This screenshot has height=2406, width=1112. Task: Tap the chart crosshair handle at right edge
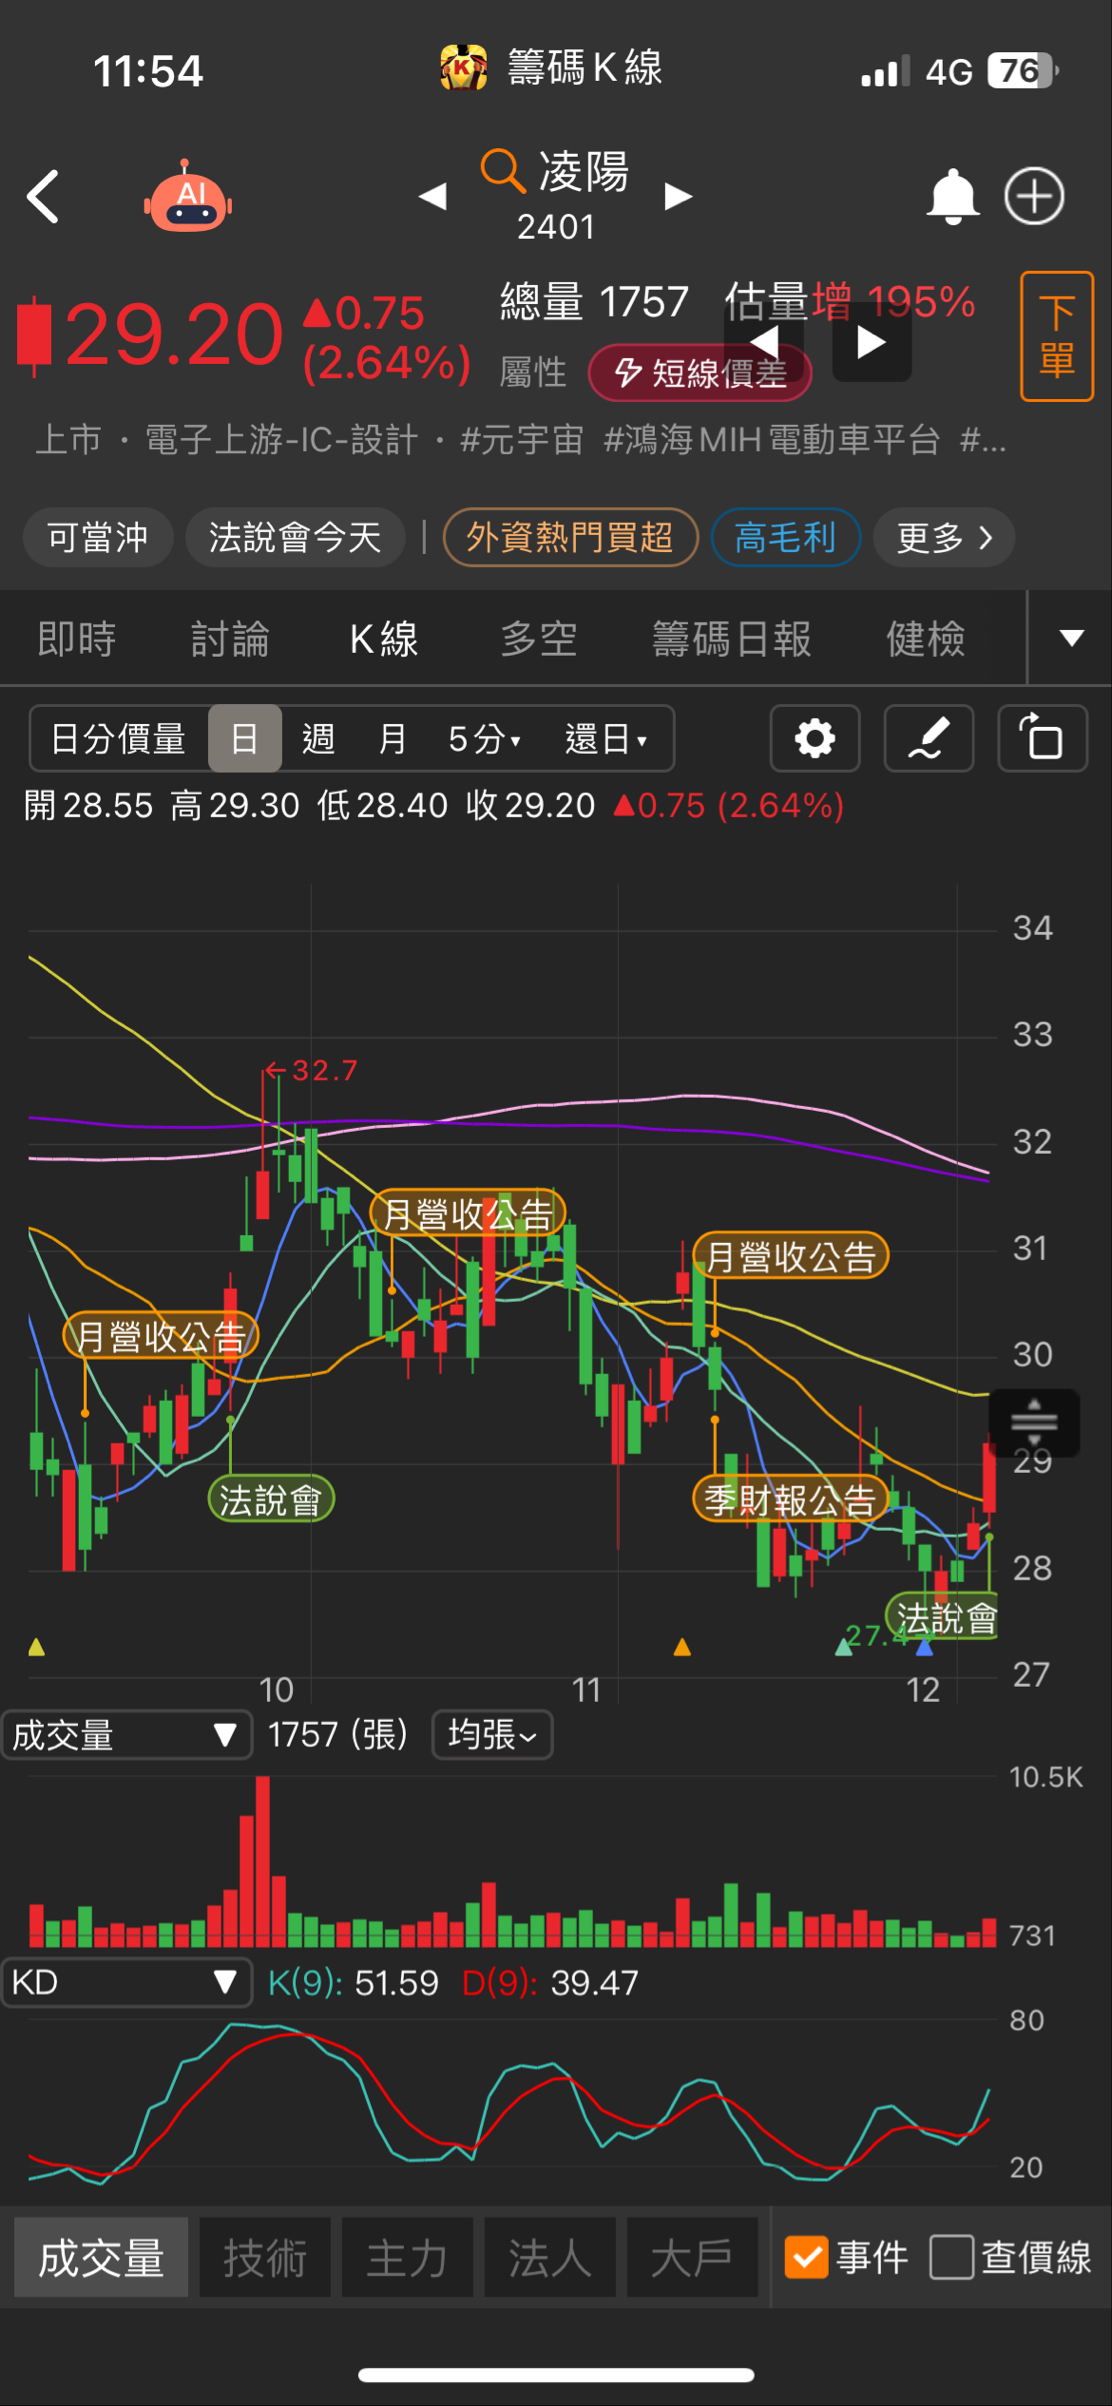click(1034, 1422)
